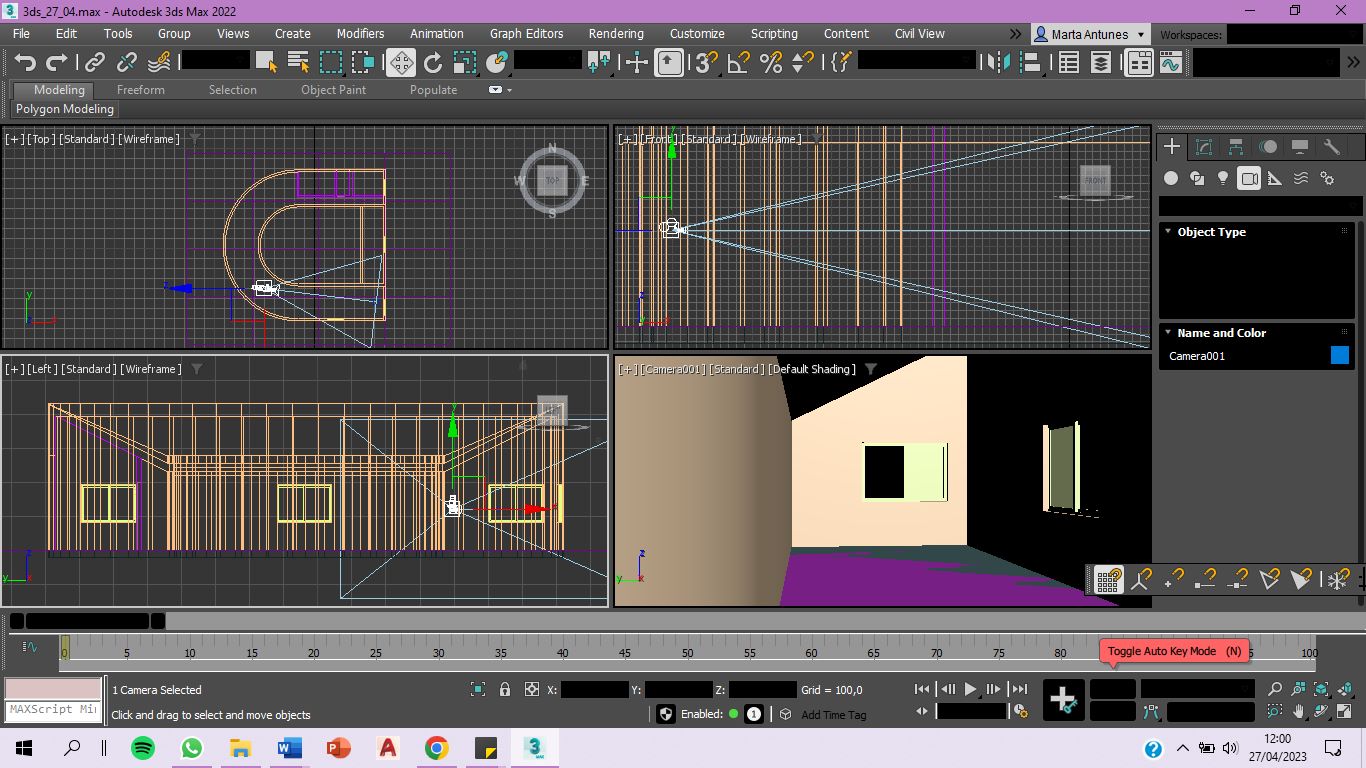Click the time slider at frame 0
This screenshot has width=1366, height=768.
click(65, 649)
